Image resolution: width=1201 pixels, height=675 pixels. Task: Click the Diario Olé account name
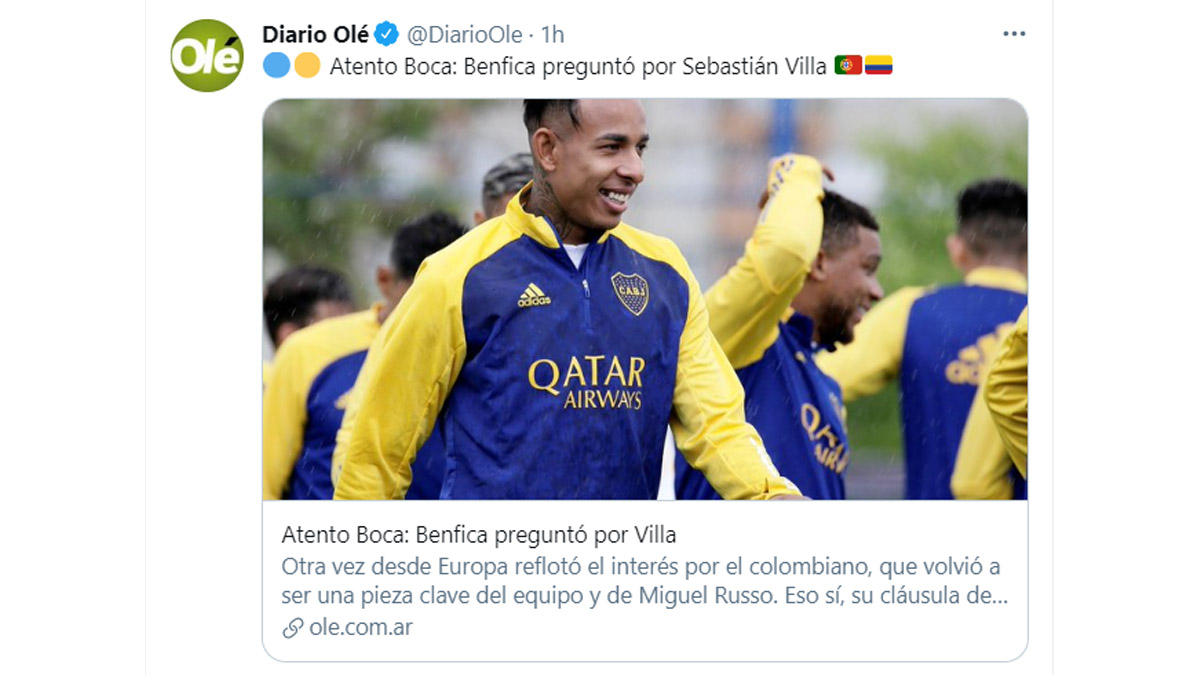point(316,35)
